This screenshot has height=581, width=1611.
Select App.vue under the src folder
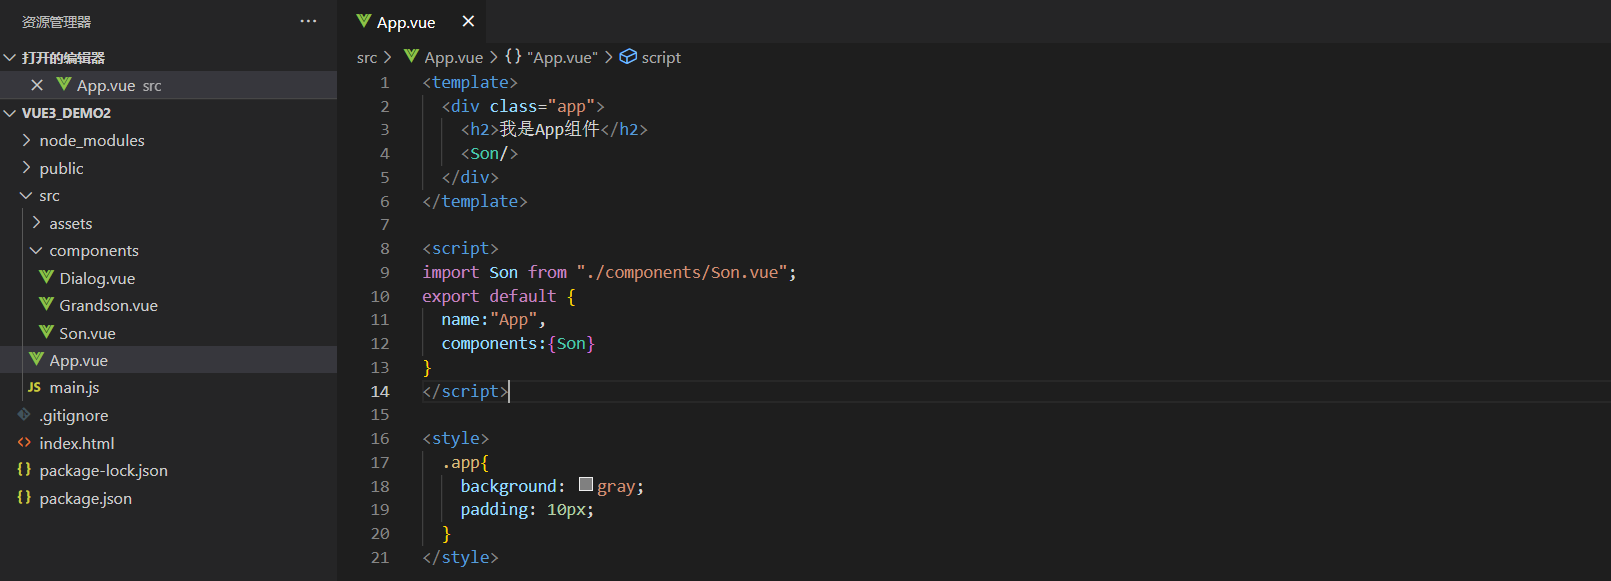(168, 360)
